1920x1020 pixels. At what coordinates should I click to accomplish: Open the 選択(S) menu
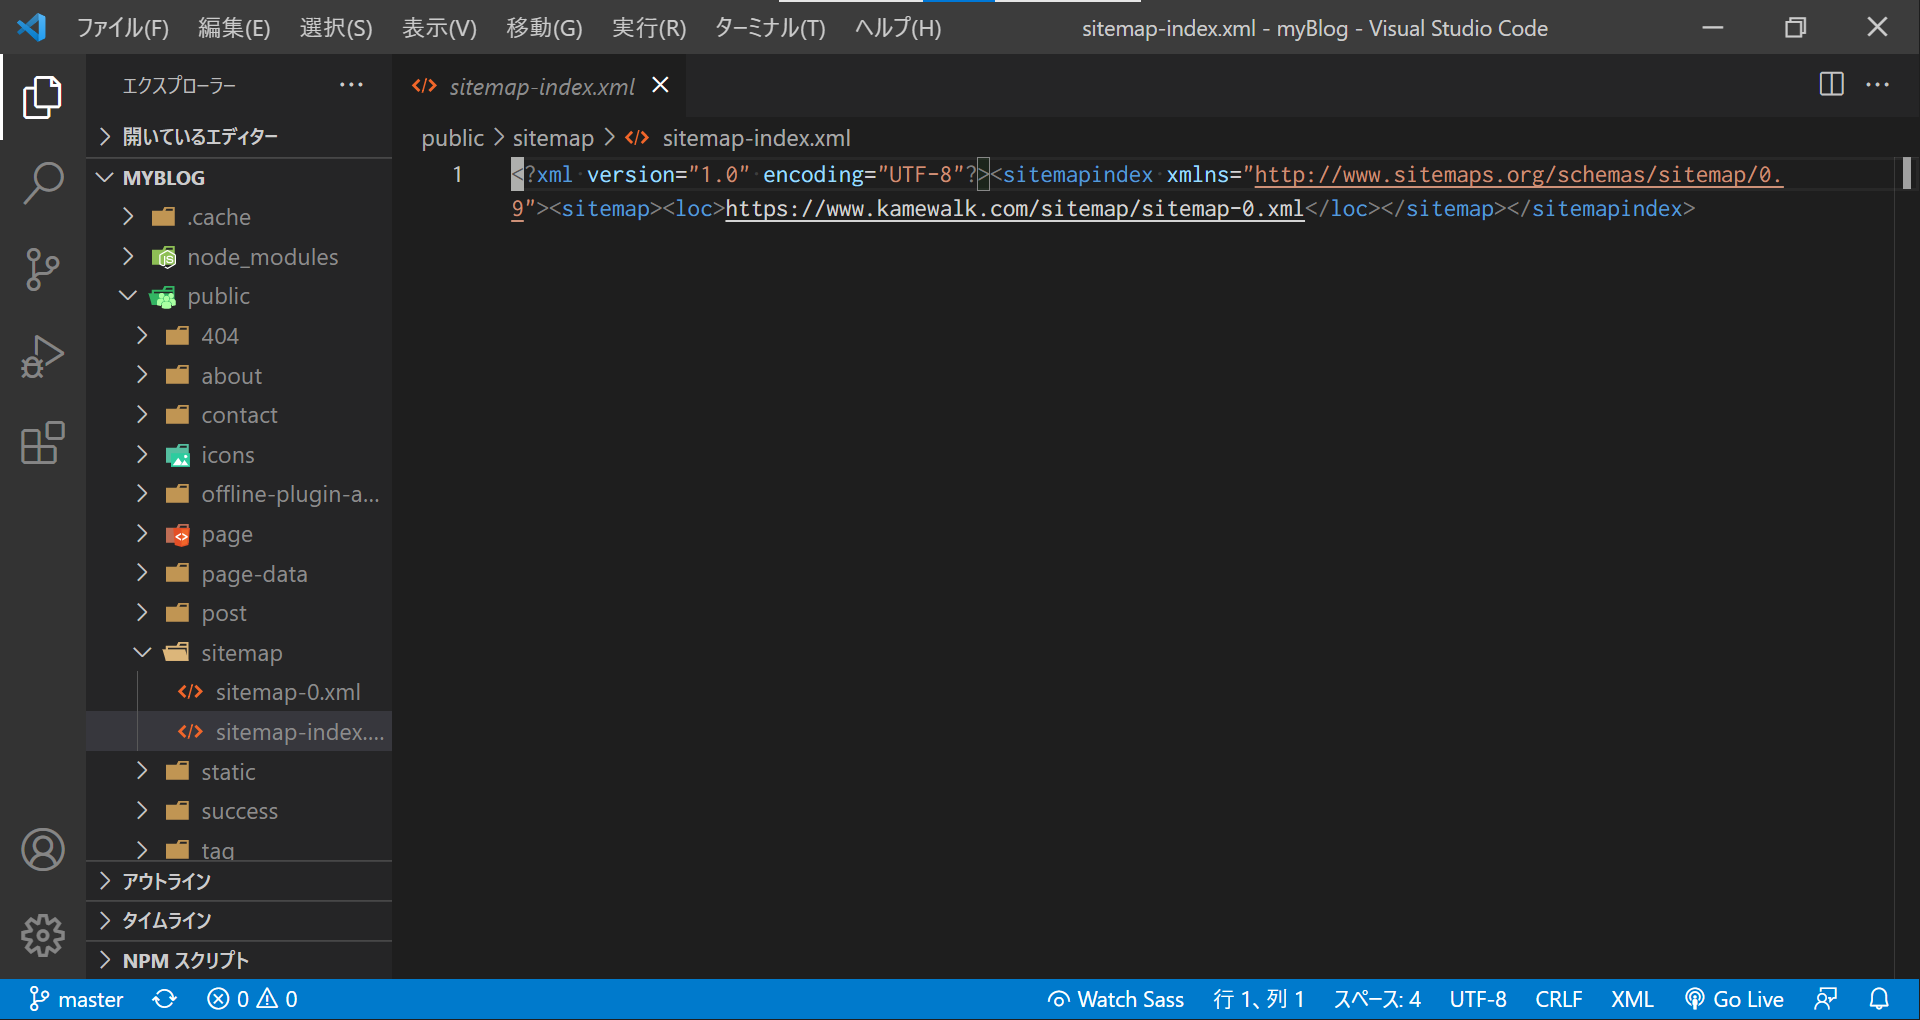point(336,28)
